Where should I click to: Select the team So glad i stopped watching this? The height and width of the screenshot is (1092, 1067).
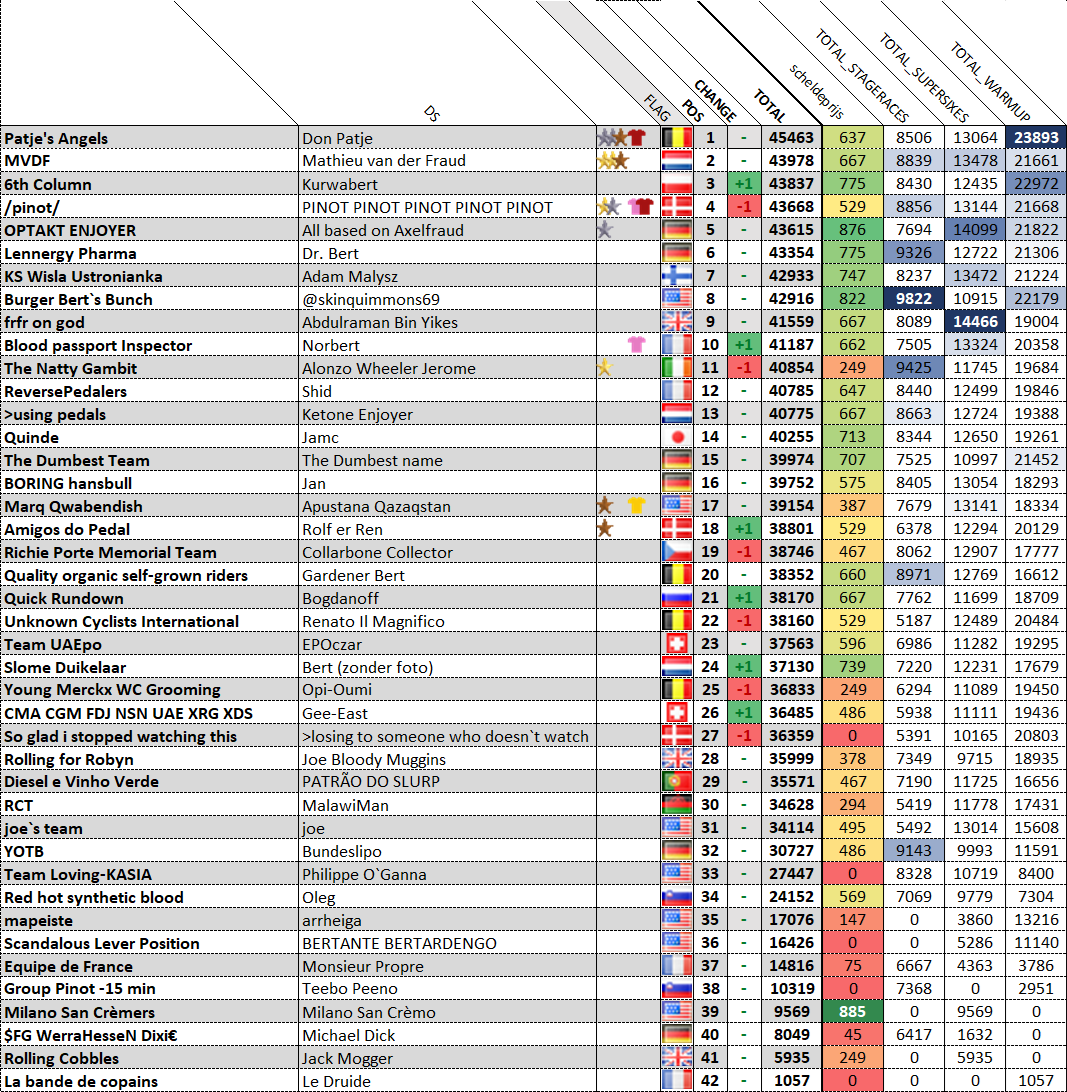(120, 736)
